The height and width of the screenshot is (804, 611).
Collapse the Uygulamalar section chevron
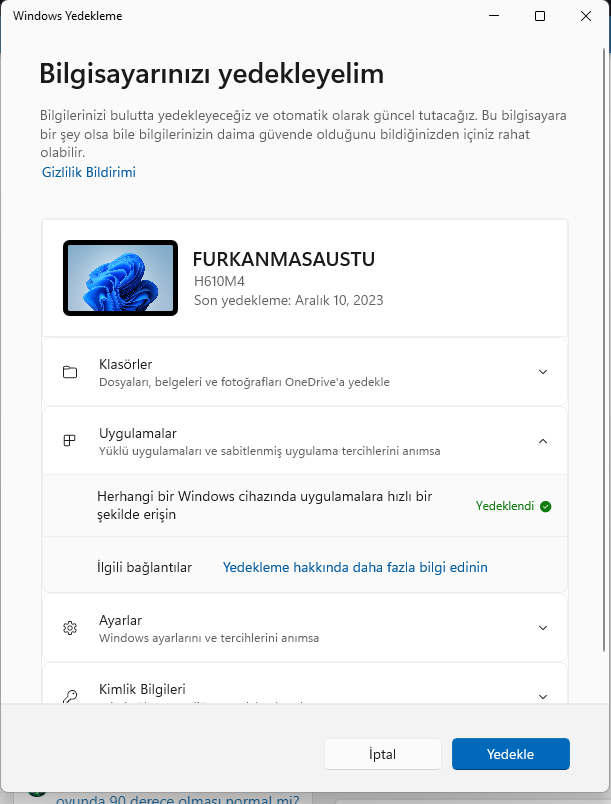[543, 441]
